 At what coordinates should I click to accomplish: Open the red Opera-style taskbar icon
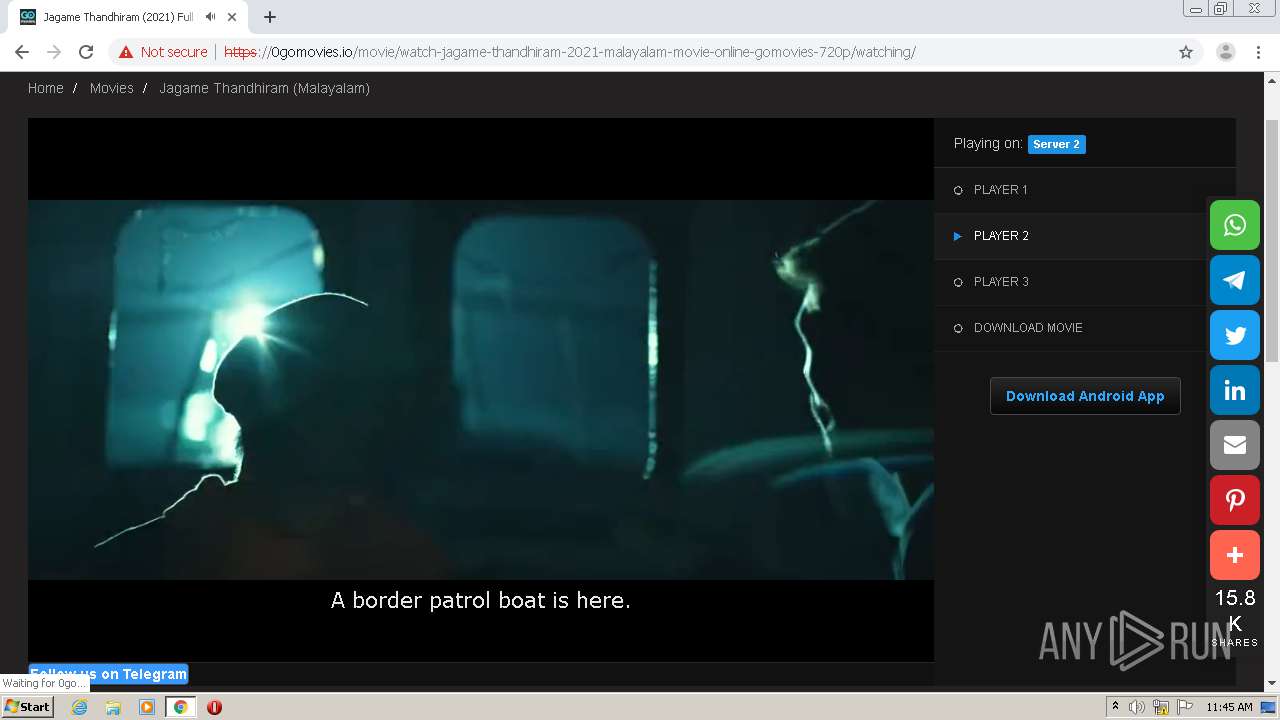tap(214, 707)
